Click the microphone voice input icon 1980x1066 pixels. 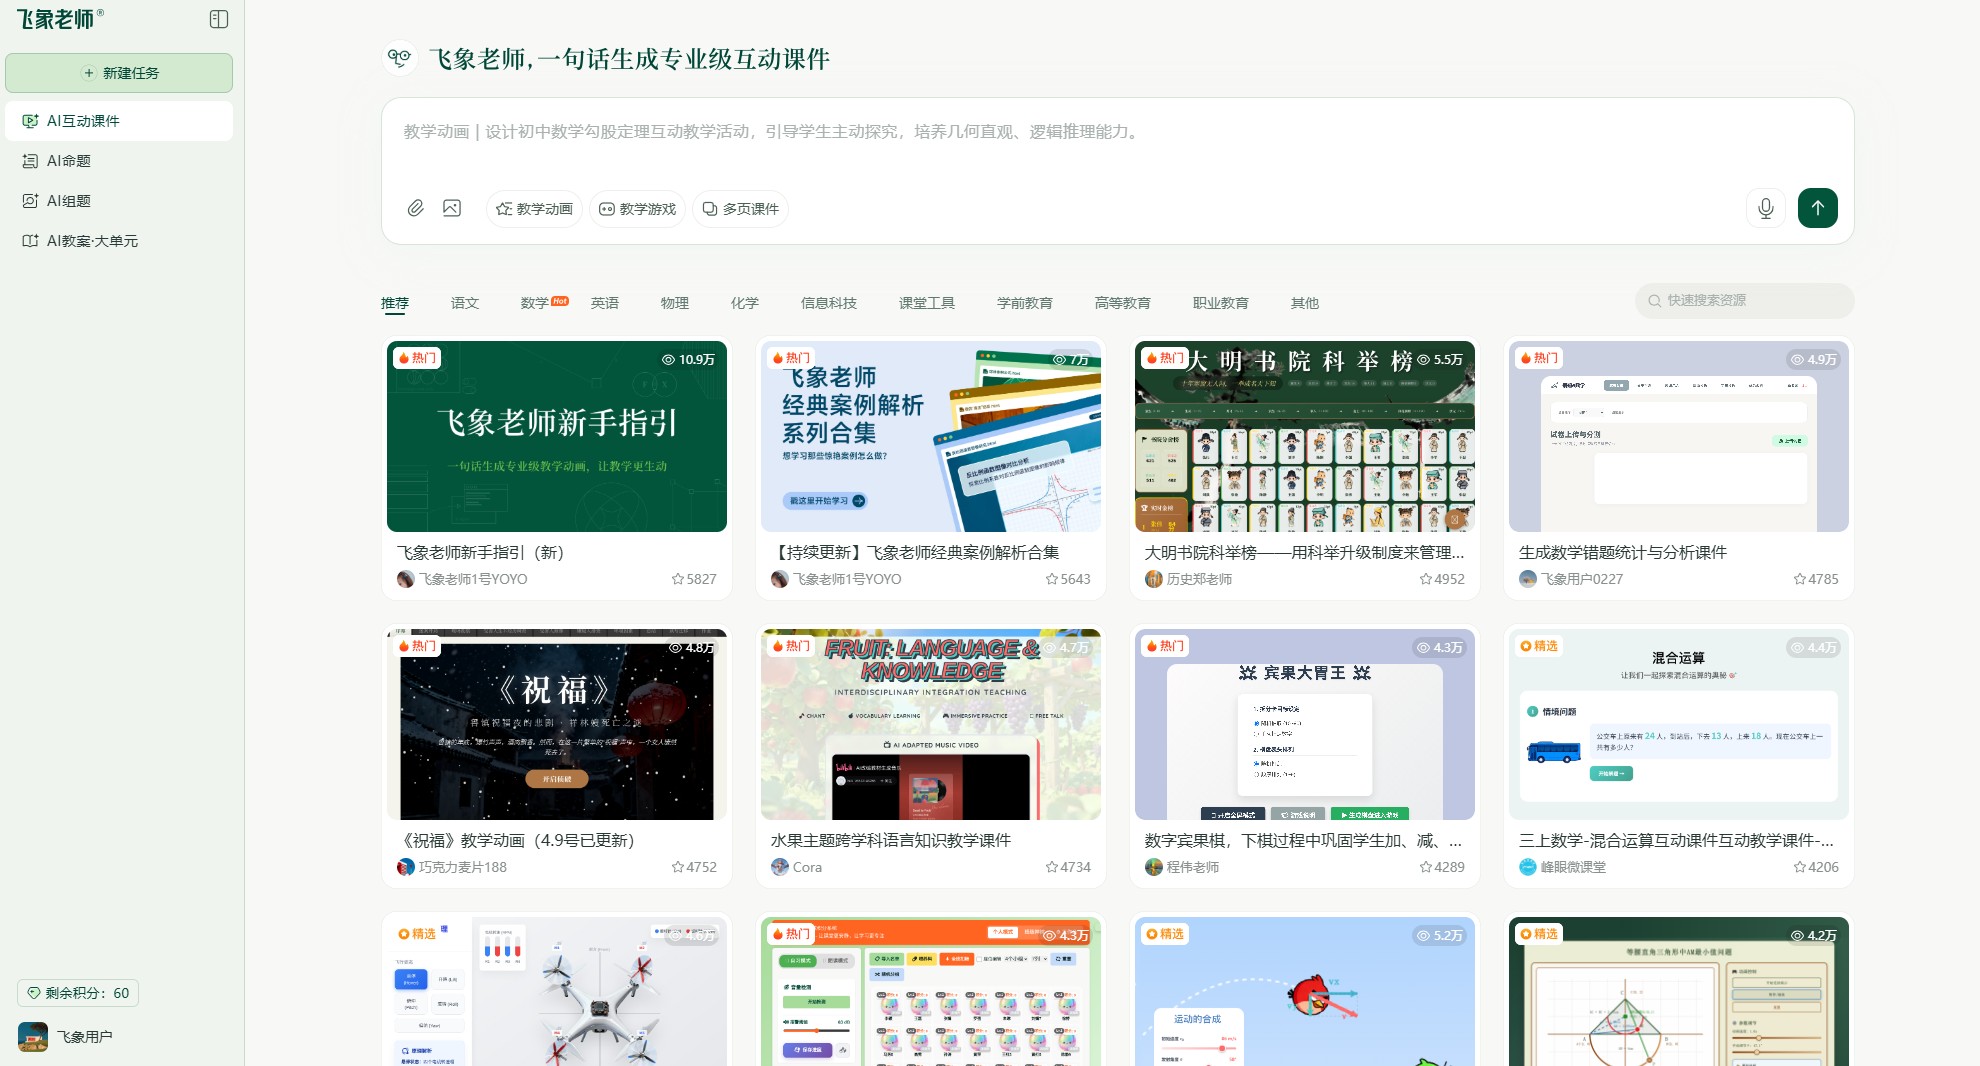click(1766, 208)
